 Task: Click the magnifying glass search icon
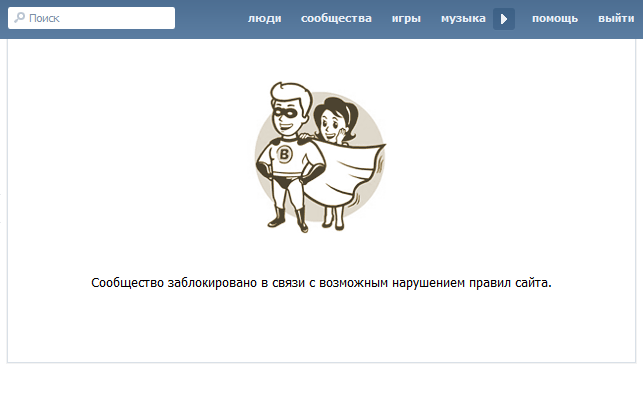click(x=19, y=18)
